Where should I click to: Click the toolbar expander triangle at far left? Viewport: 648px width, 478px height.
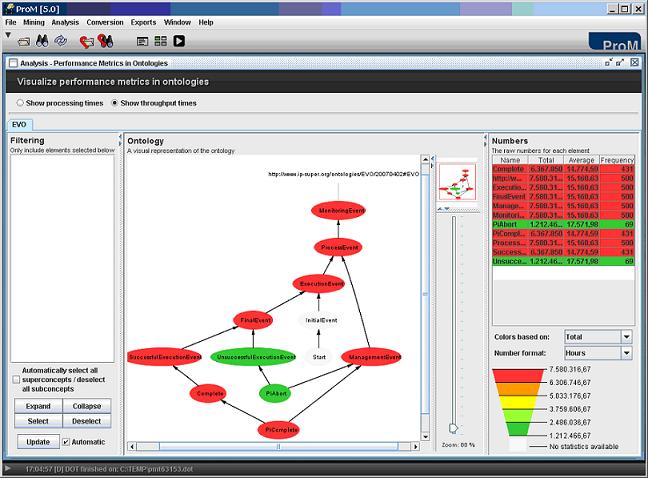point(8,35)
